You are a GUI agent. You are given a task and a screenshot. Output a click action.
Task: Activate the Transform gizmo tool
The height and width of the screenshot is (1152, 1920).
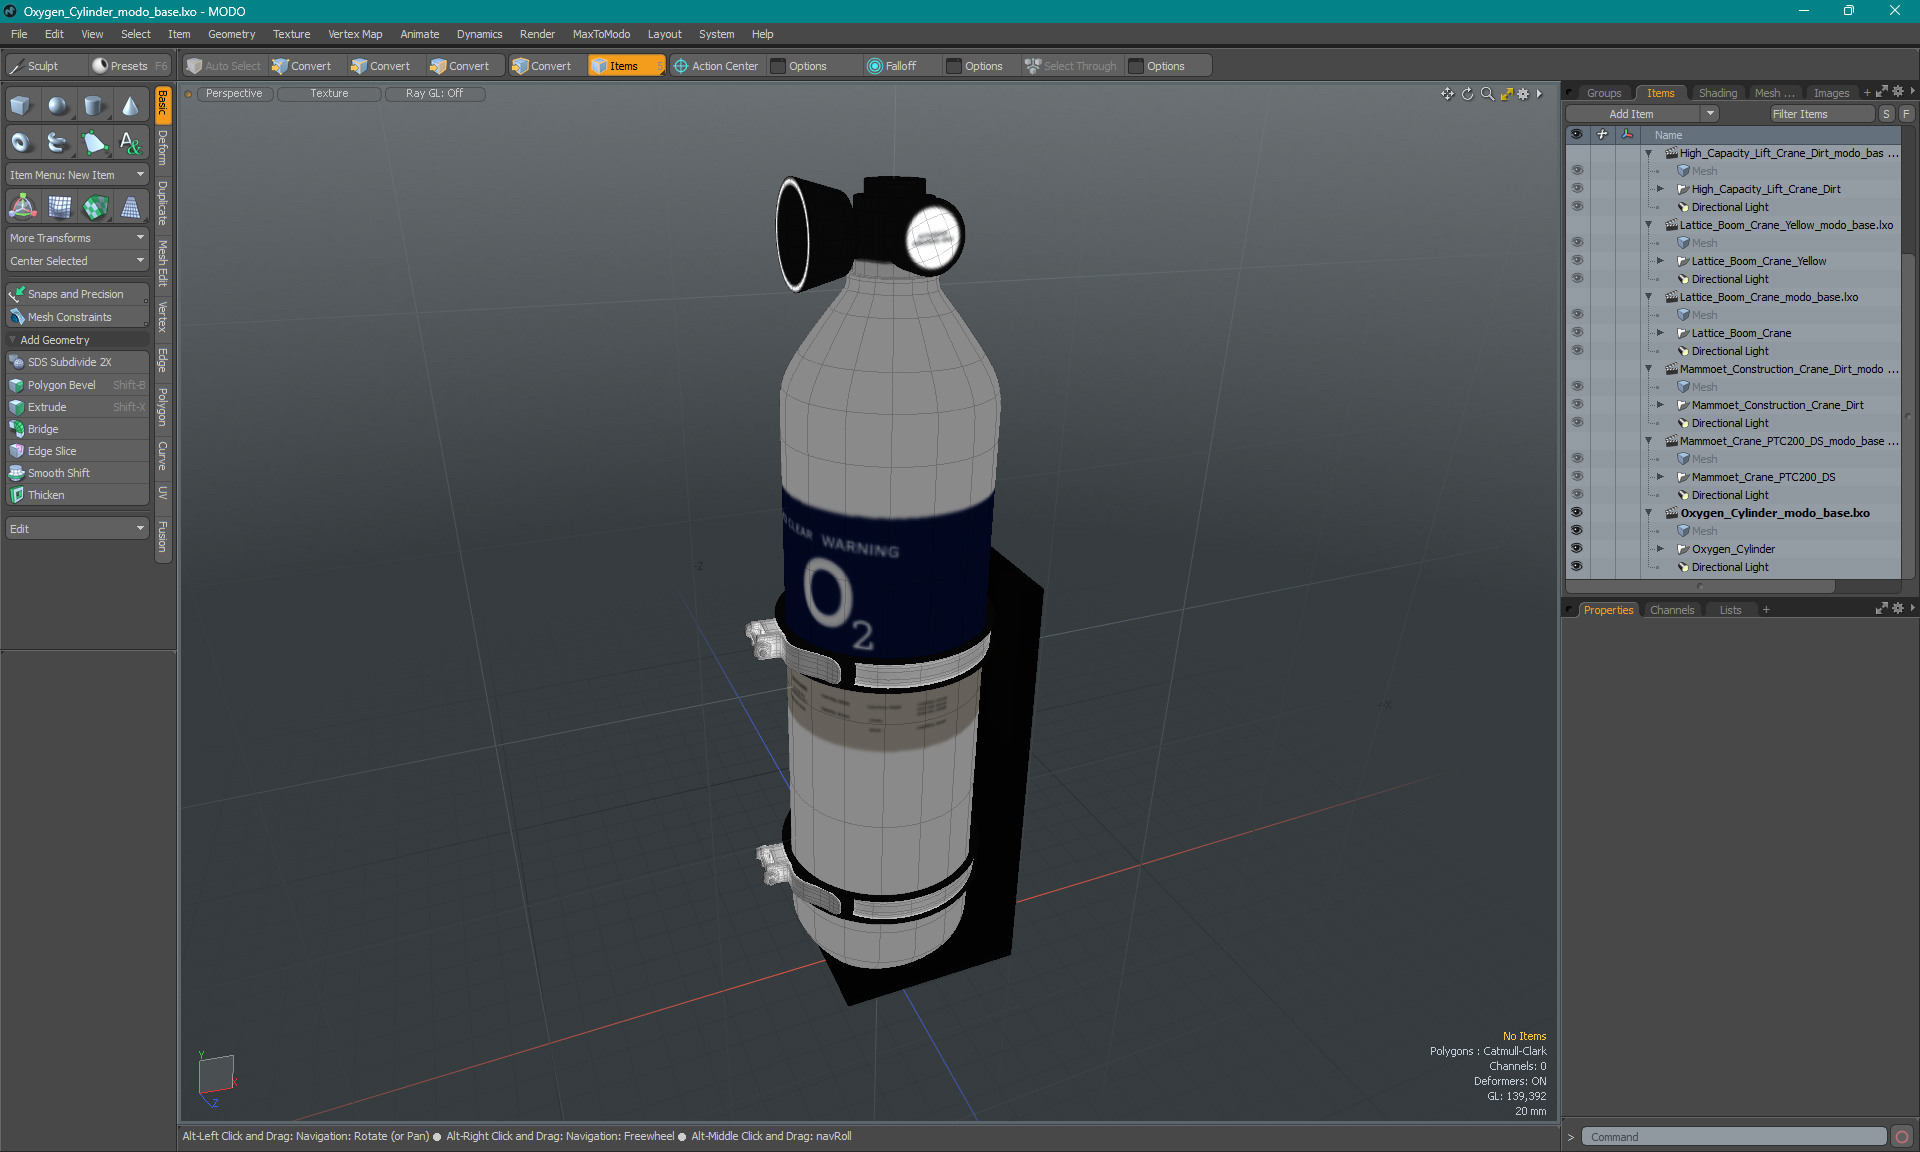pos(22,207)
